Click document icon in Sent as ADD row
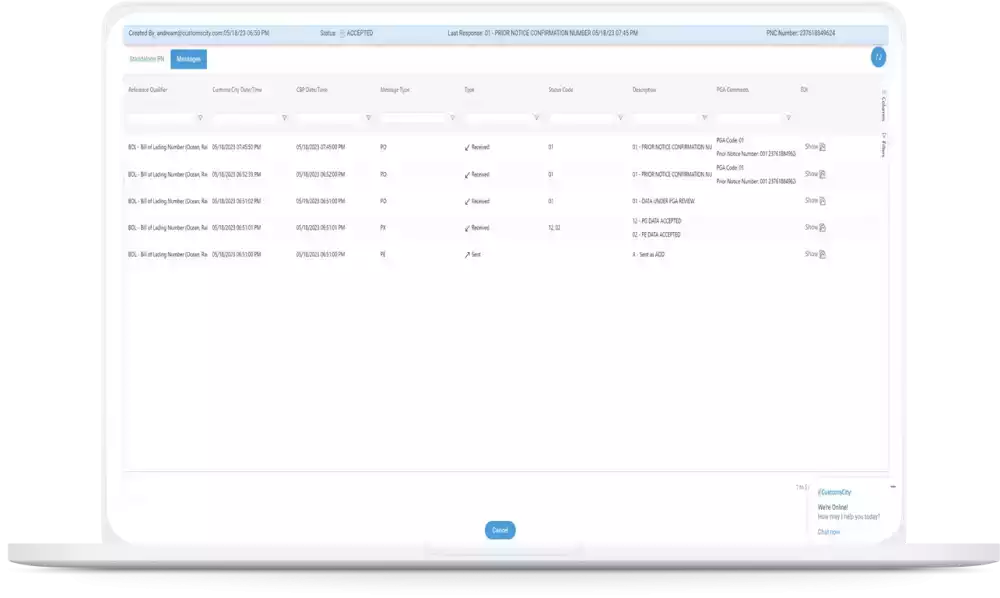1000x598 pixels. click(x=823, y=254)
